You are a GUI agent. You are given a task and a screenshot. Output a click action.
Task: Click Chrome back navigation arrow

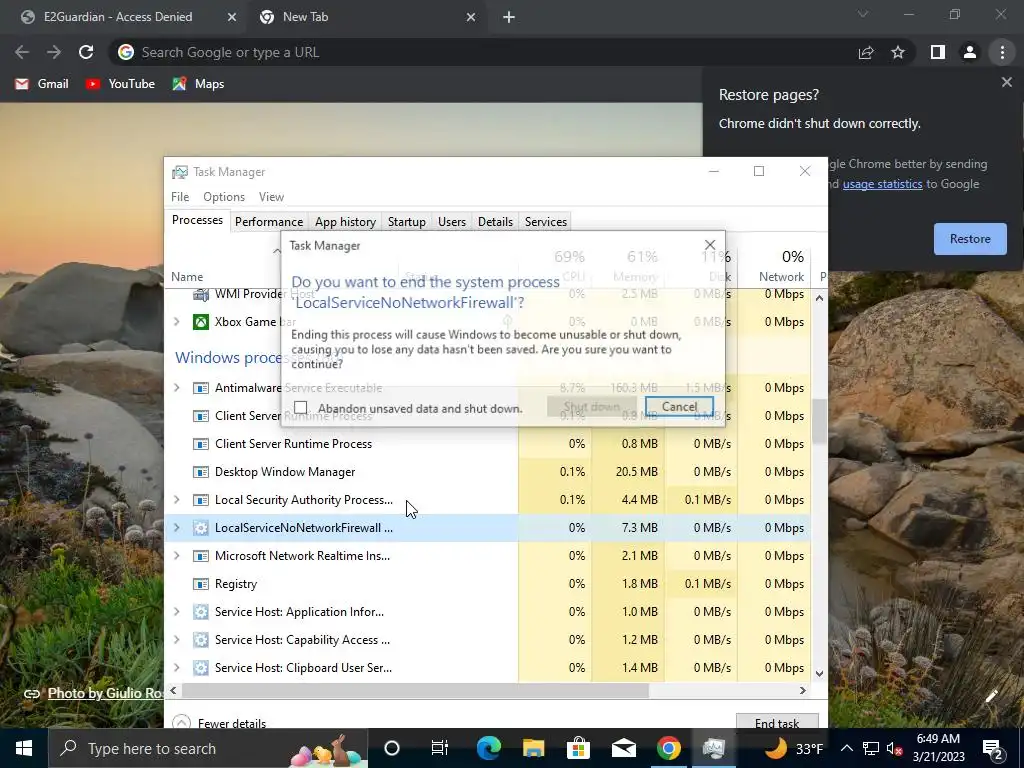pyautogui.click(x=22, y=52)
